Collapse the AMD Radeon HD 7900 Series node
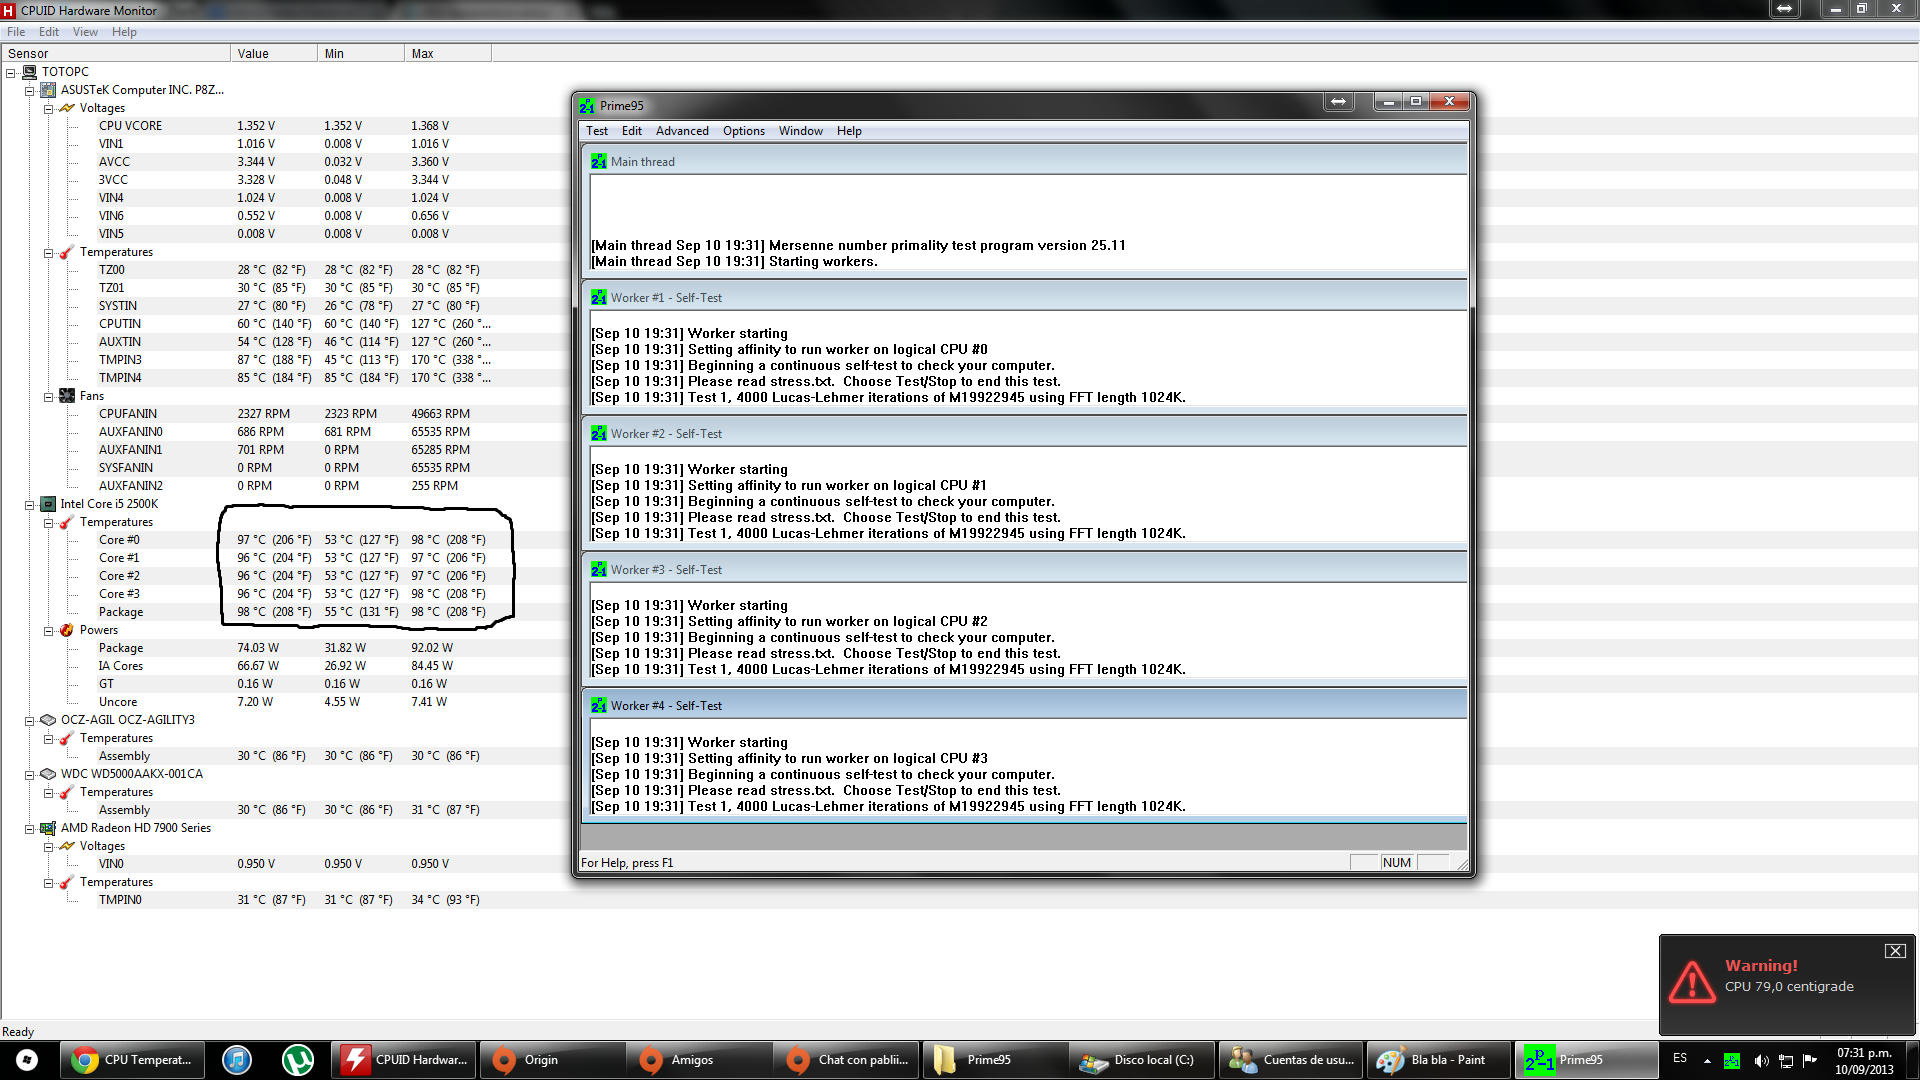The height and width of the screenshot is (1080, 1920). pyautogui.click(x=29, y=828)
